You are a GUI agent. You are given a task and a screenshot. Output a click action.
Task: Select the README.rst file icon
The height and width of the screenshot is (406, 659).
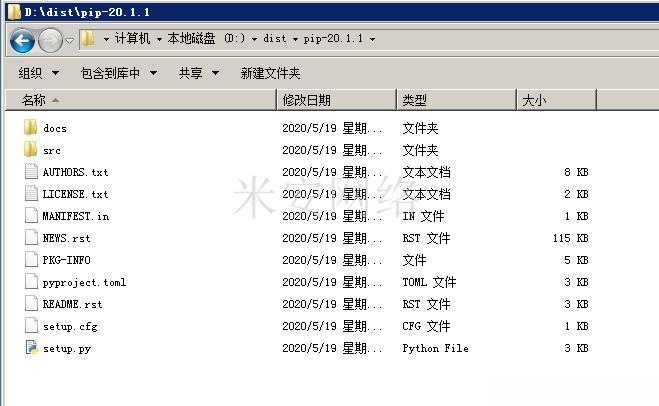(x=31, y=303)
